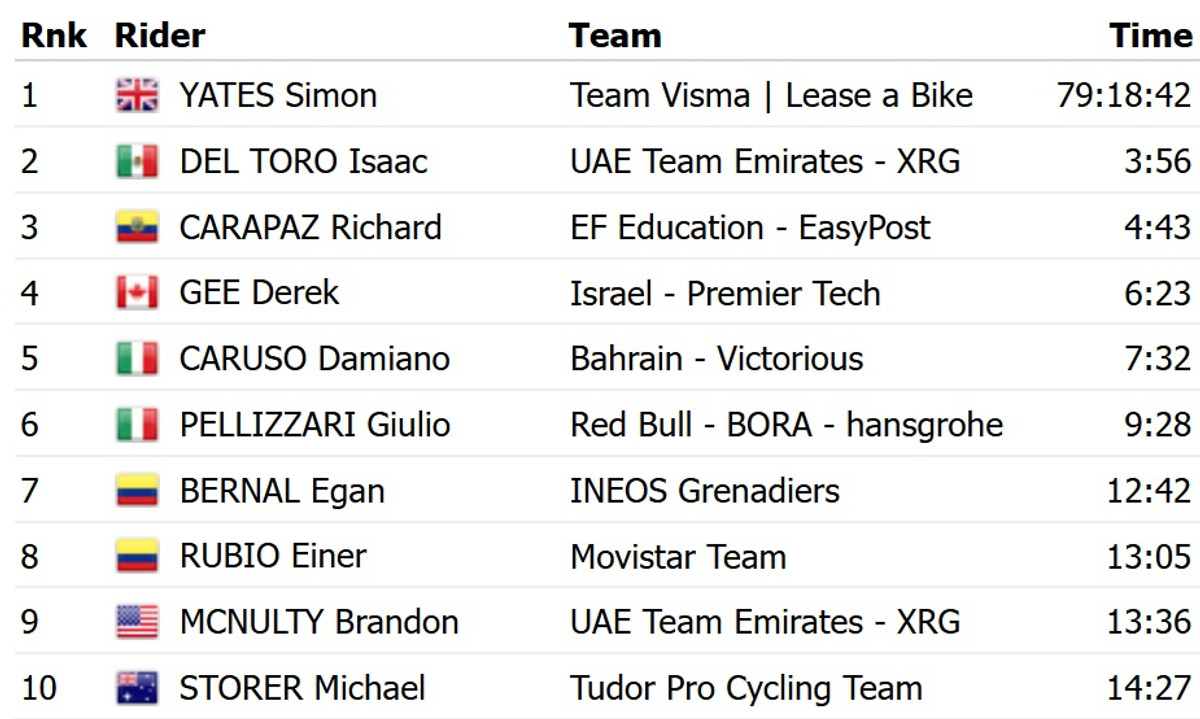Click the Italian flag beside Caruso
Viewport: 1200px width, 719px height.
[137, 358]
